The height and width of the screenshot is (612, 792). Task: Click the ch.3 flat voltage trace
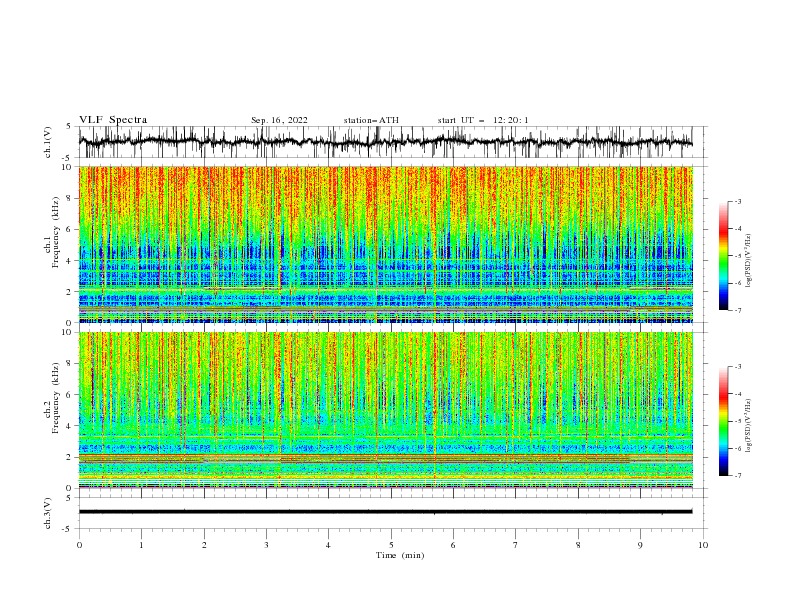[x=386, y=512]
